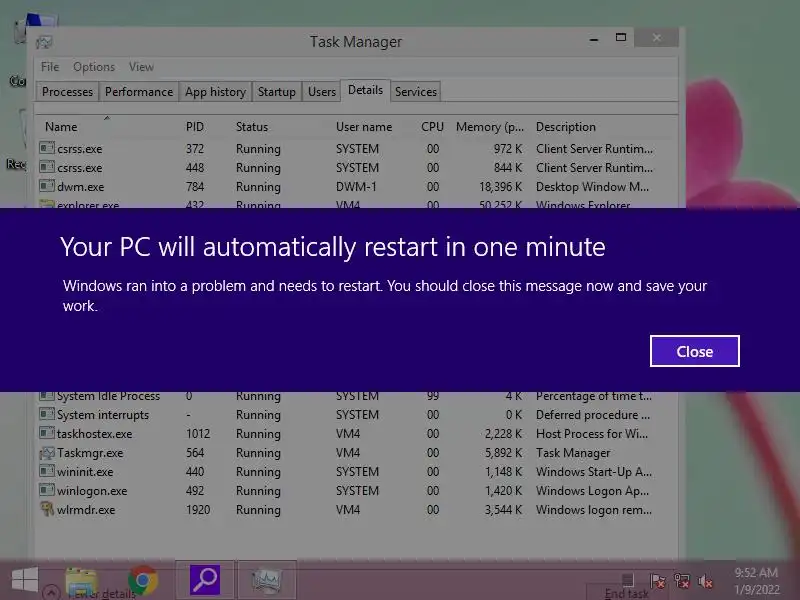This screenshot has width=800, height=600.
Task: Switch to the Services tab
Action: pos(416,92)
